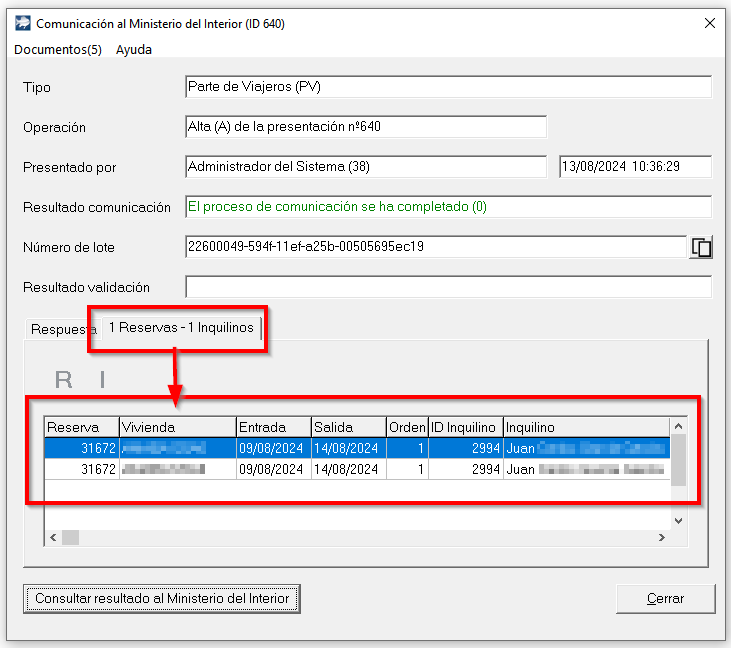Click the Inquilino column header
731x648 pixels.
coord(585,427)
